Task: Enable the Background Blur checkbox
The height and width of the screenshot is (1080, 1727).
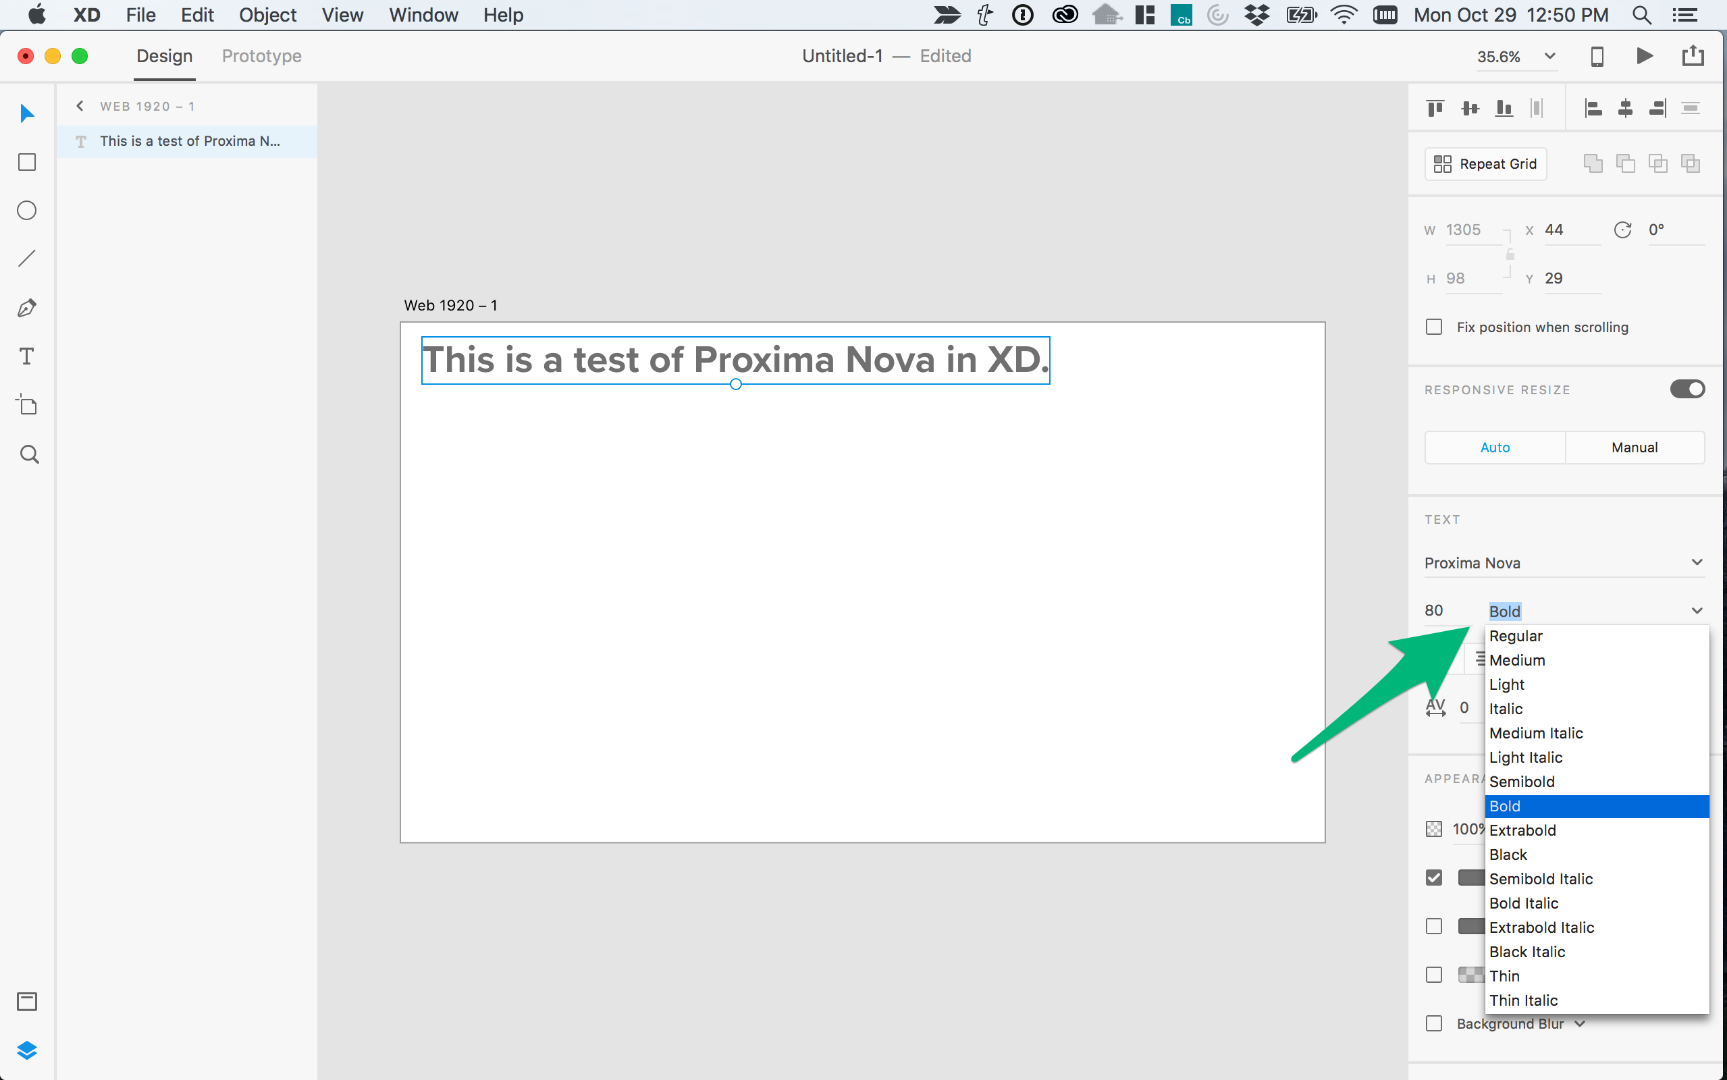Action: (1434, 1024)
